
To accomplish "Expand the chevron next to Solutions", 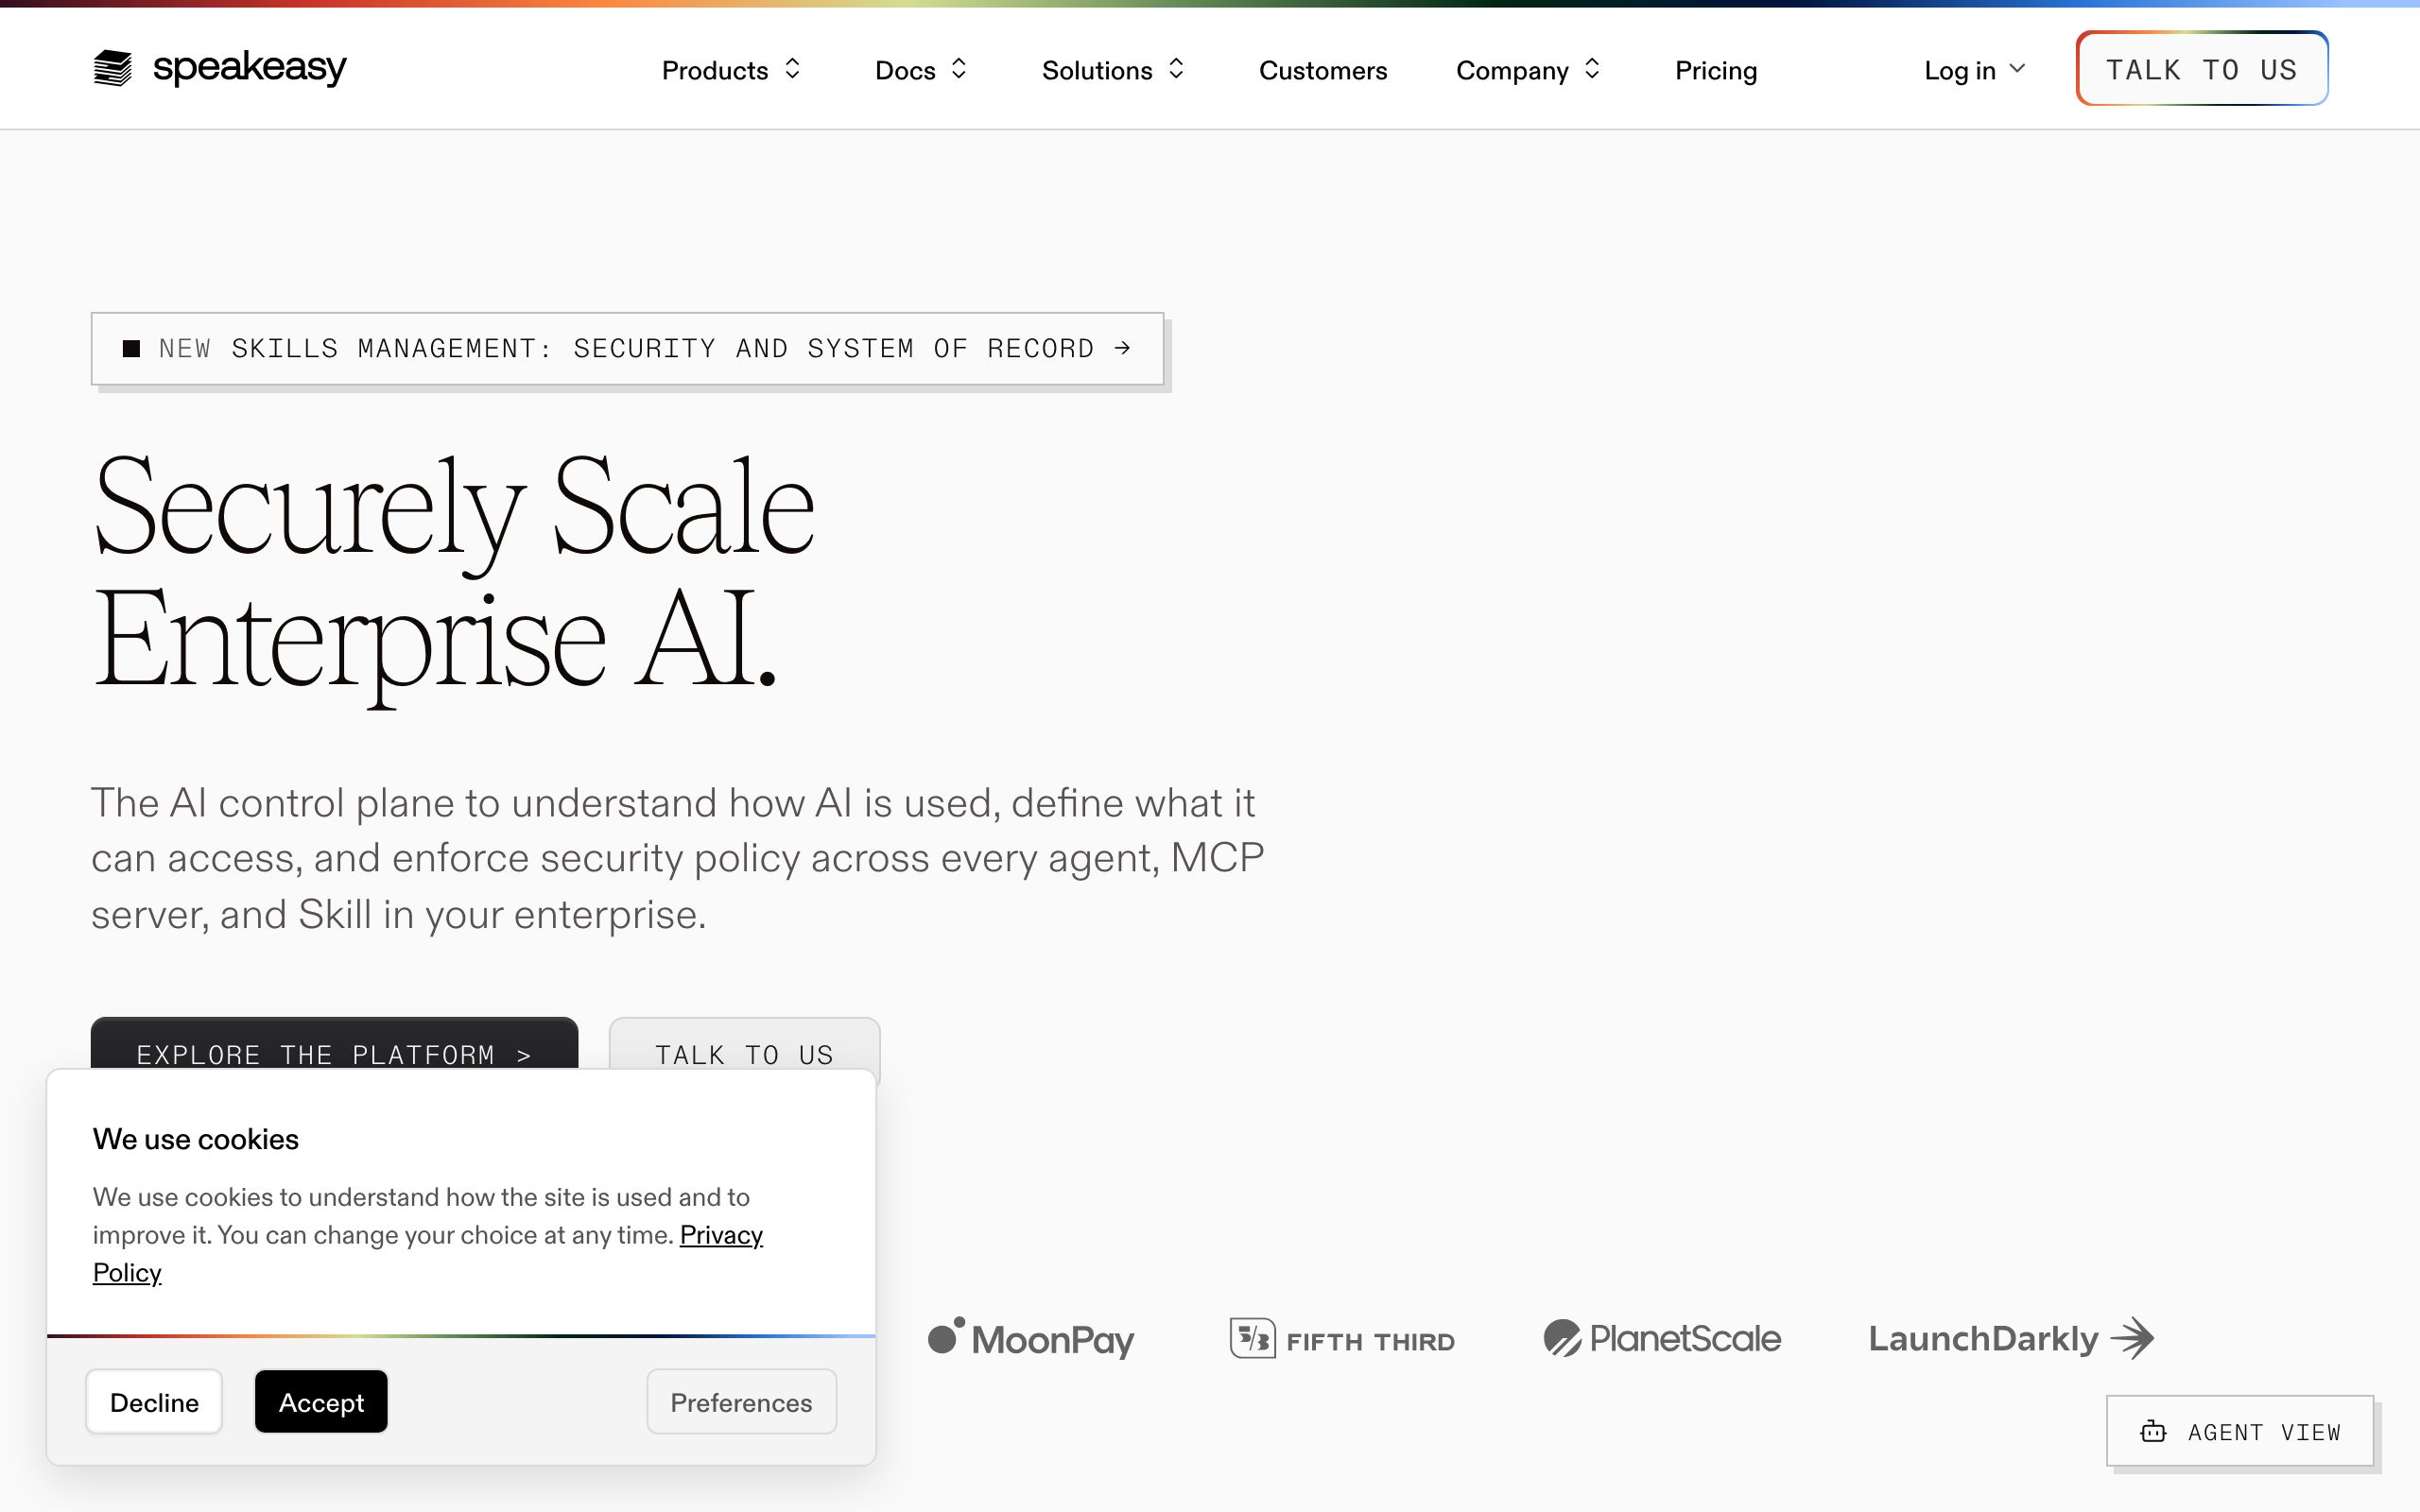I will pyautogui.click(x=1176, y=69).
